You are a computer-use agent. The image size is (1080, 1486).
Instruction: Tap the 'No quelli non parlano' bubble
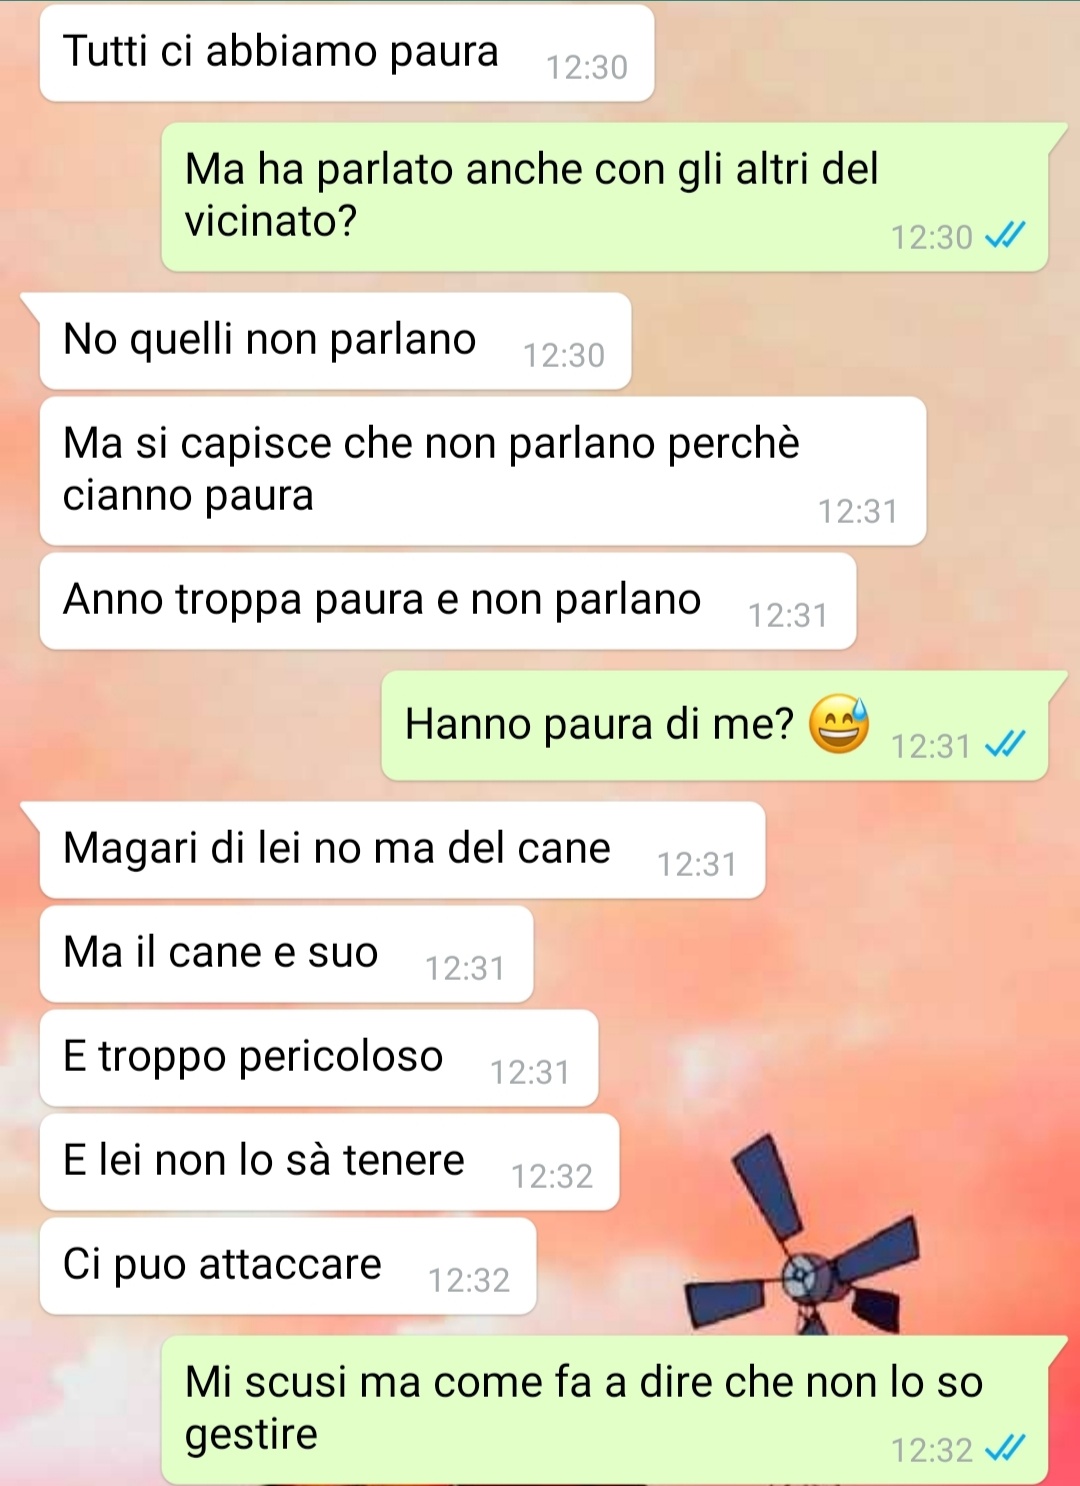pos(335,341)
